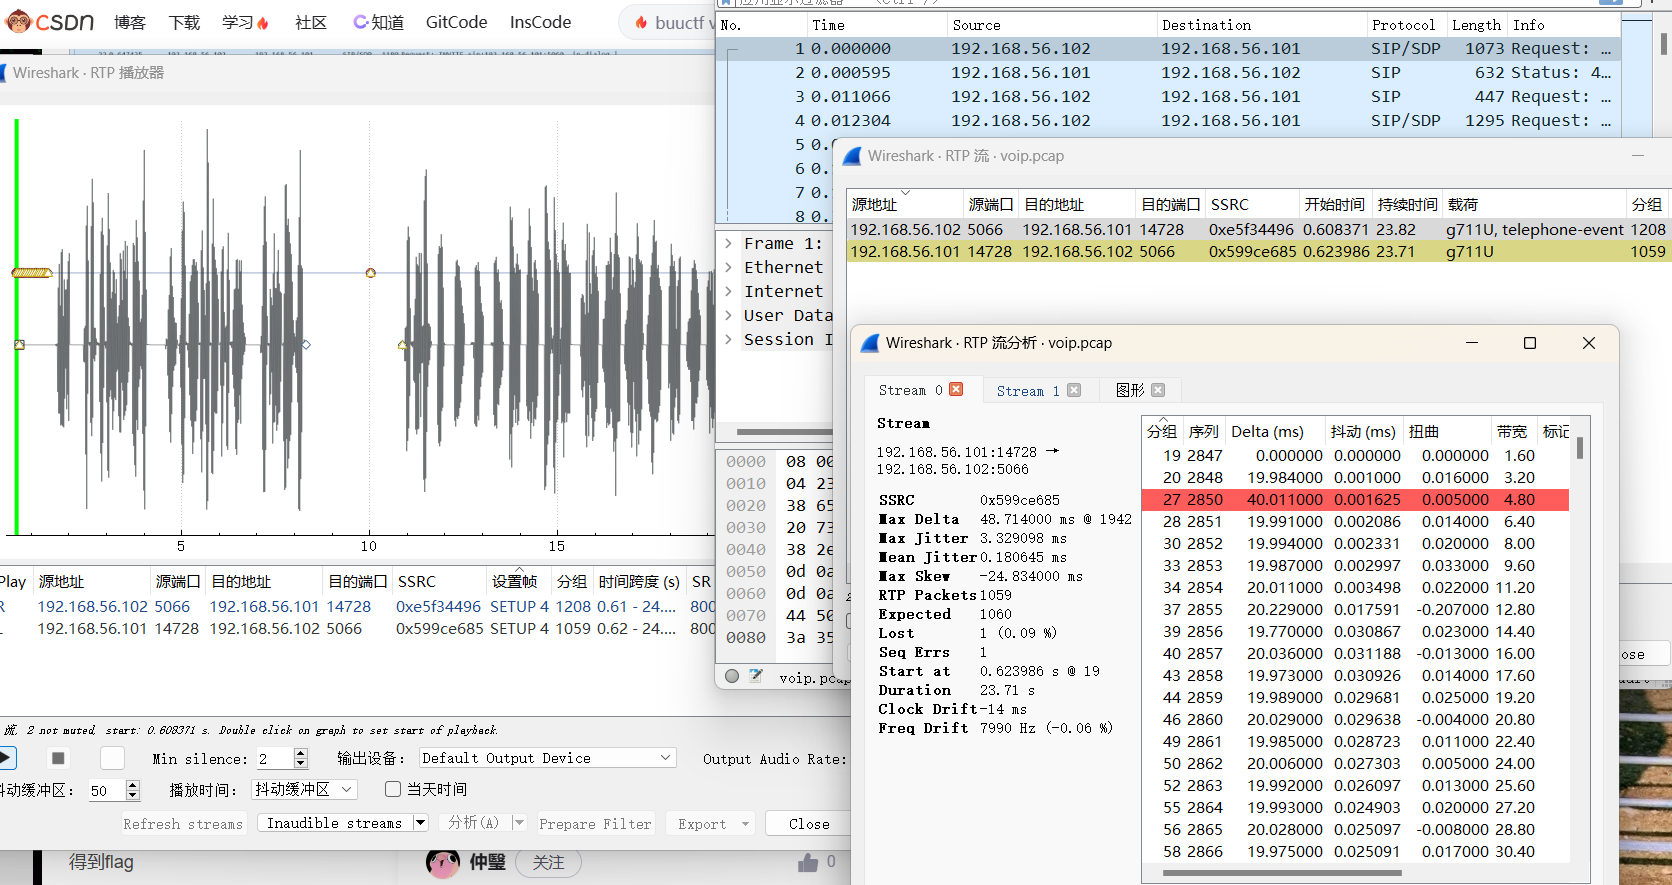This screenshot has height=885, width=1672.
Task: Open the Inaudible streams dropdown arrow
Action: tap(421, 823)
